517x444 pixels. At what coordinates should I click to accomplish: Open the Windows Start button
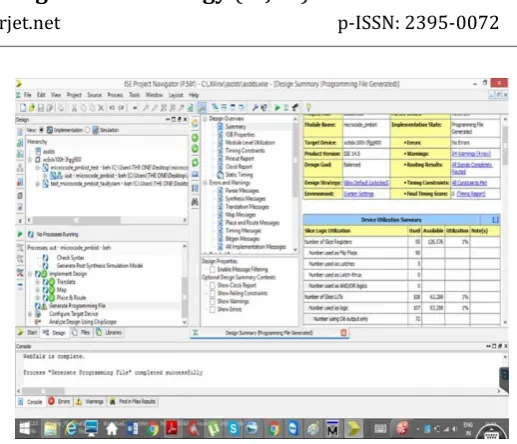point(26,428)
